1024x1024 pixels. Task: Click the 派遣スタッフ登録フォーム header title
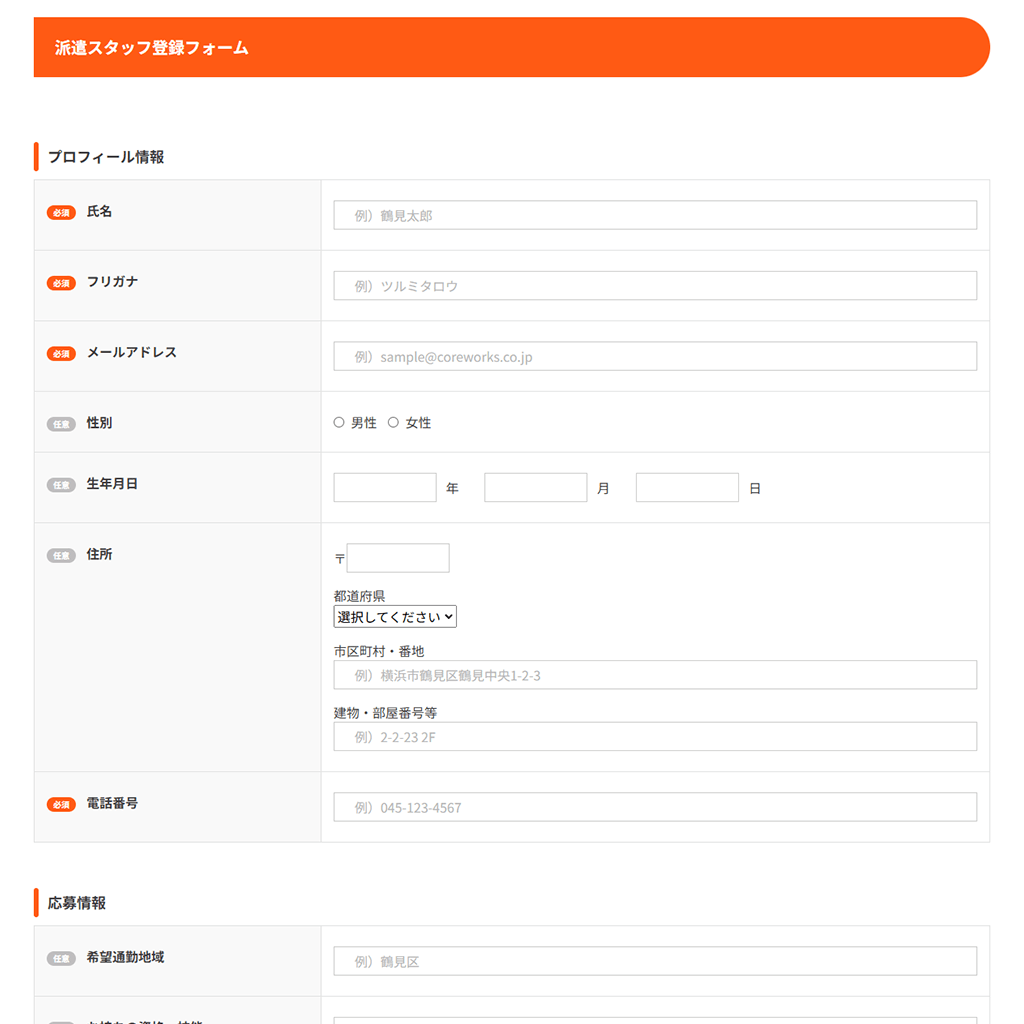(x=152, y=48)
